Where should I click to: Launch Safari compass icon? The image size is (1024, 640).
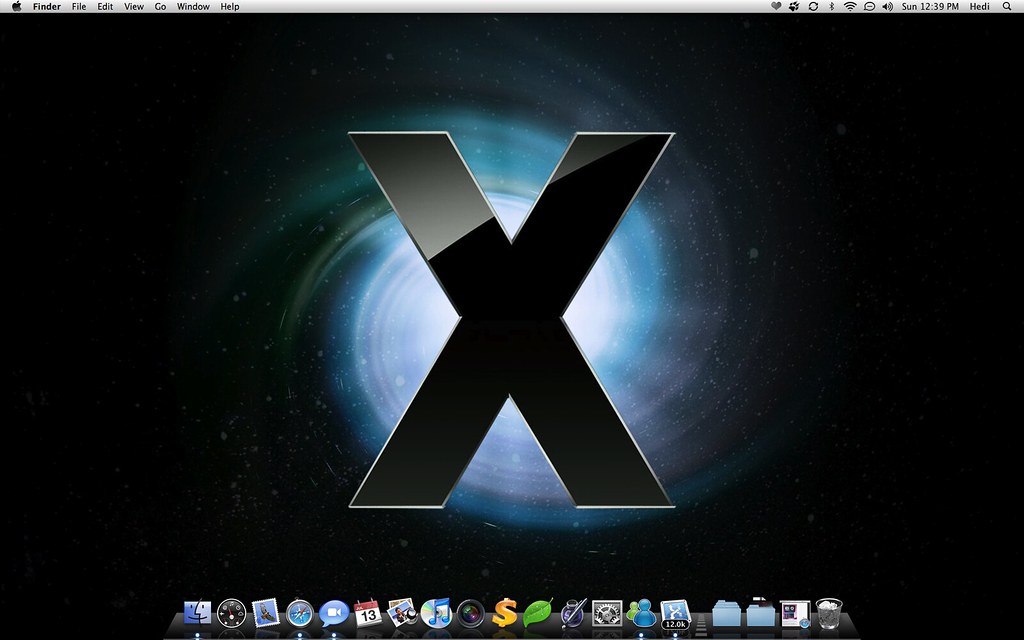click(x=300, y=614)
